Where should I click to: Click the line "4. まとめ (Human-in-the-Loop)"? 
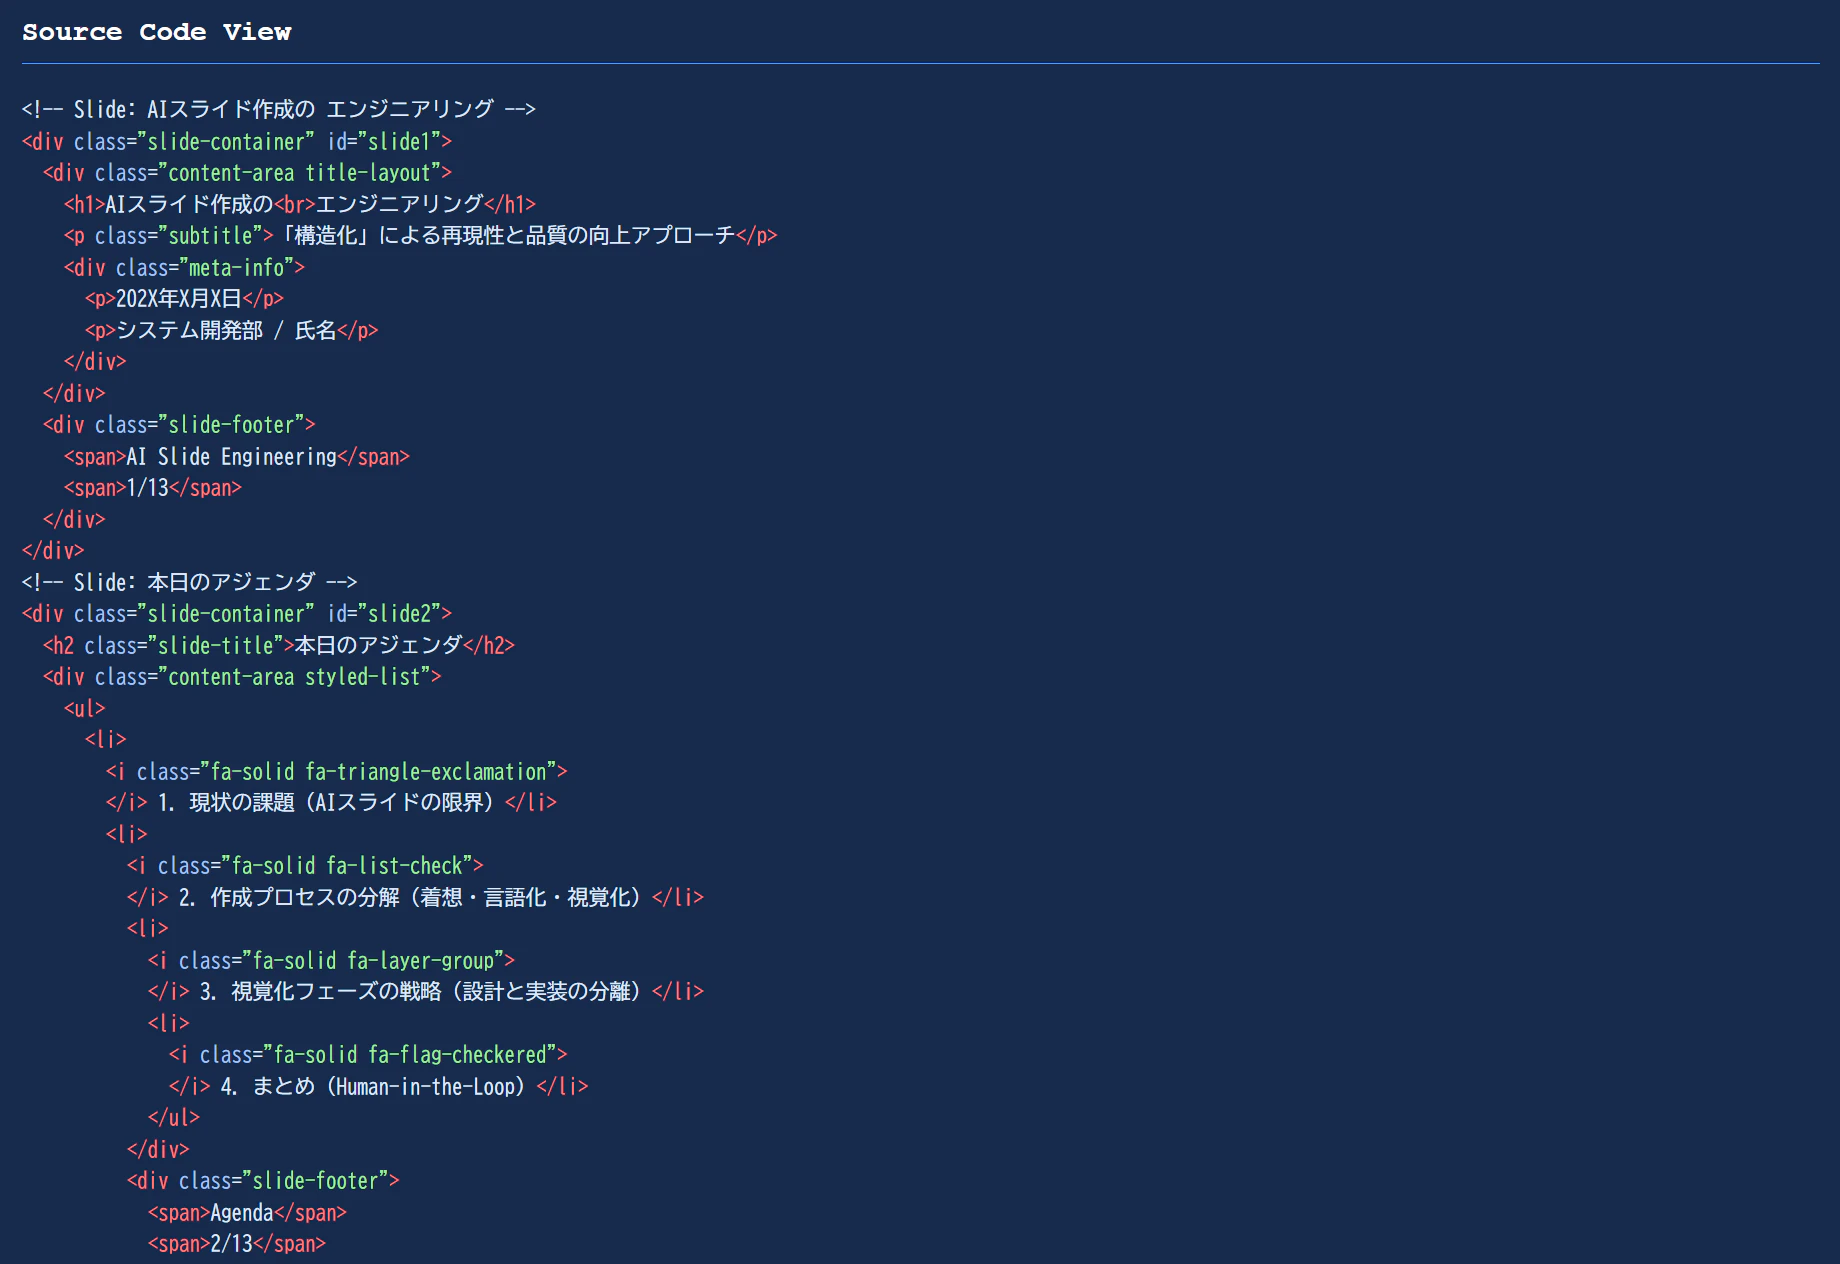pyautogui.click(x=379, y=1086)
